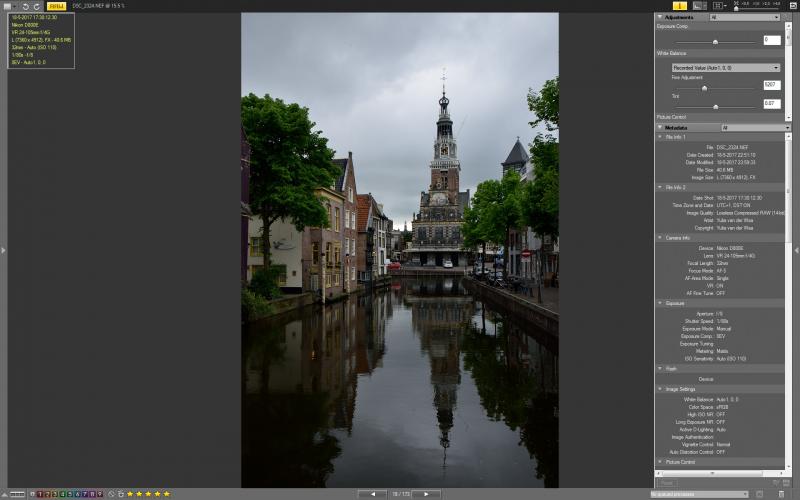The image size is (800, 500).
Task: Apply color label 2
Action: pos(47,494)
